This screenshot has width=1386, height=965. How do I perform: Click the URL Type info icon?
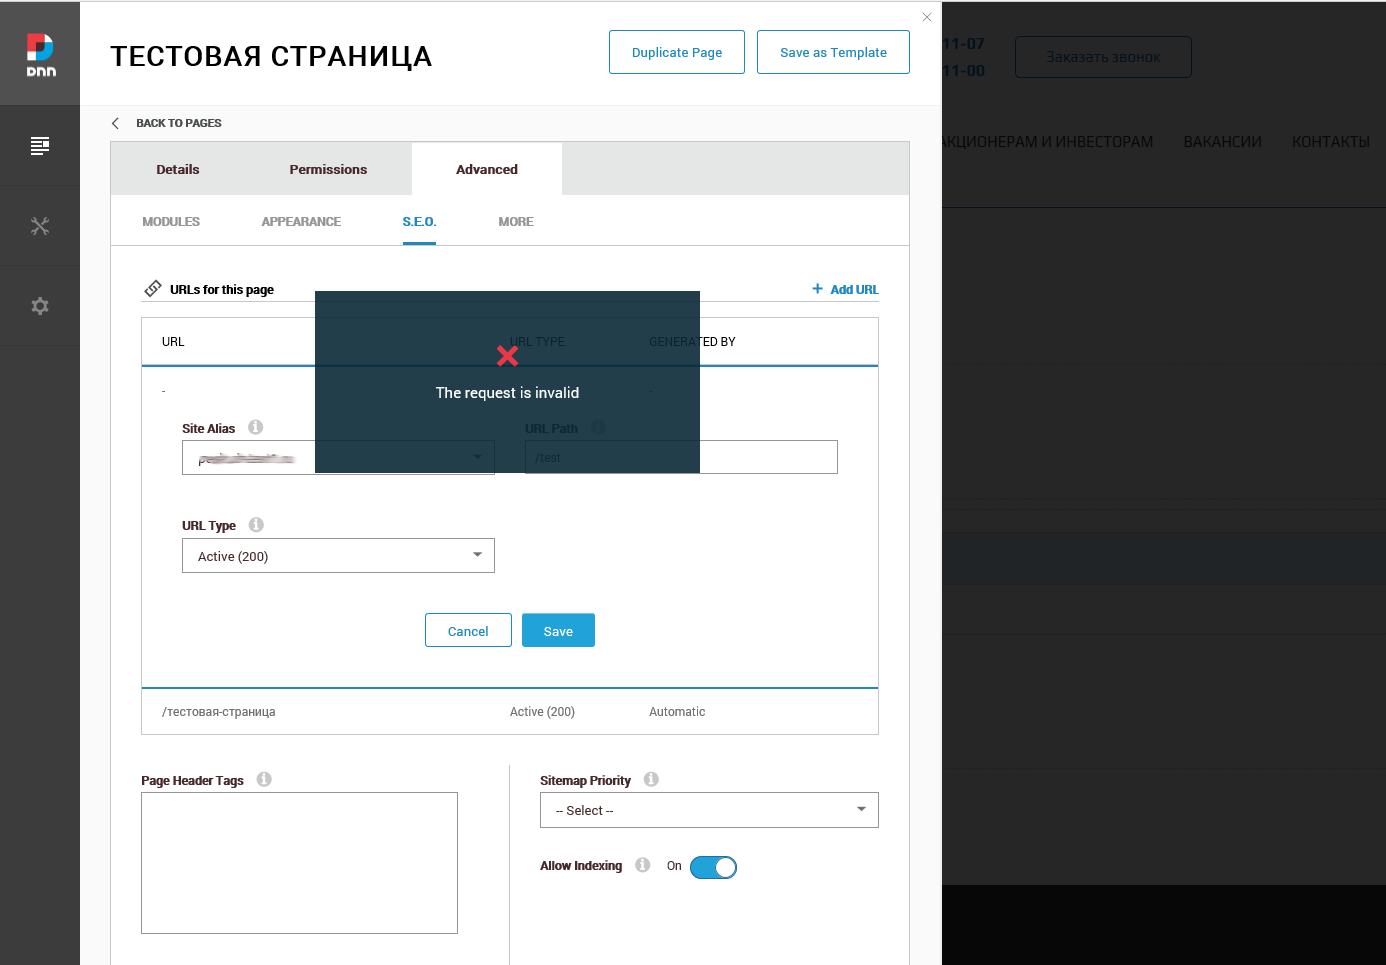(x=256, y=525)
